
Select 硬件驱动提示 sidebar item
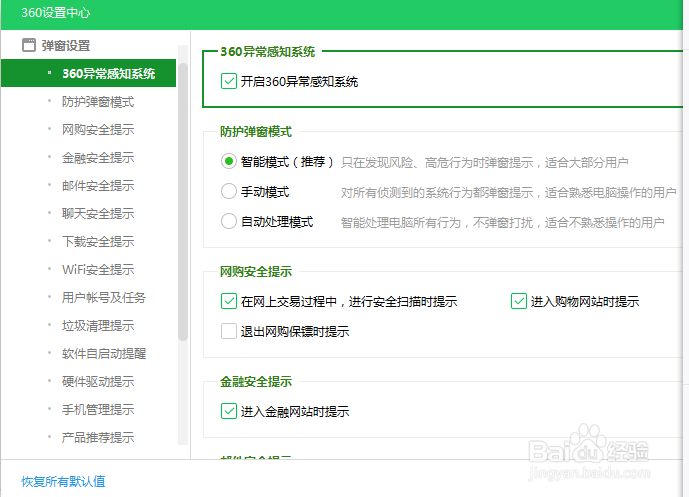(x=98, y=381)
